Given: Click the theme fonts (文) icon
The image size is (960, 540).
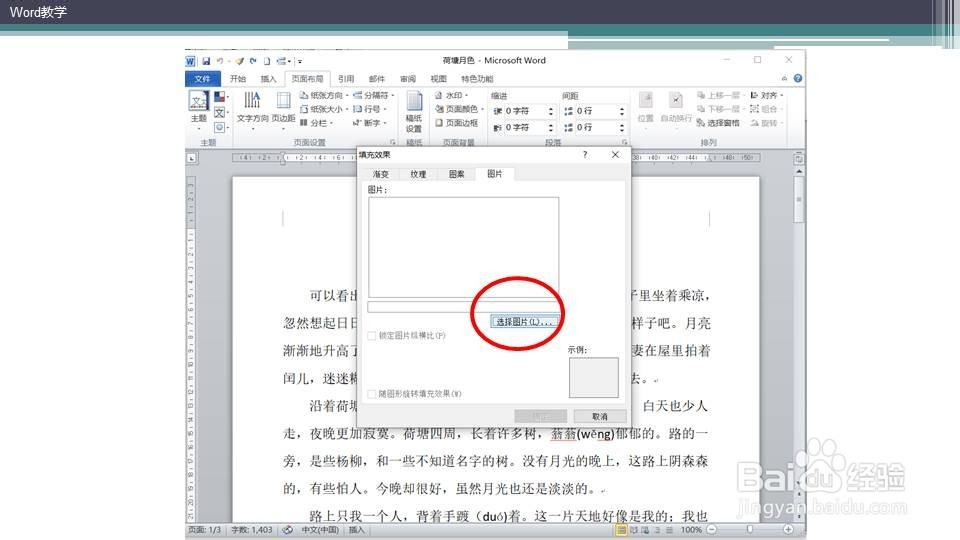Looking at the screenshot, I should pyautogui.click(x=219, y=113).
